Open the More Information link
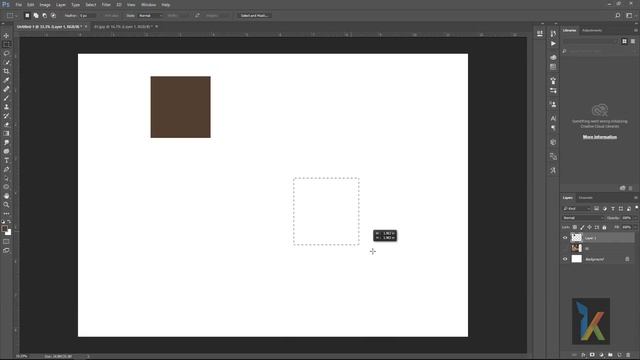The height and width of the screenshot is (360, 640). 600,137
